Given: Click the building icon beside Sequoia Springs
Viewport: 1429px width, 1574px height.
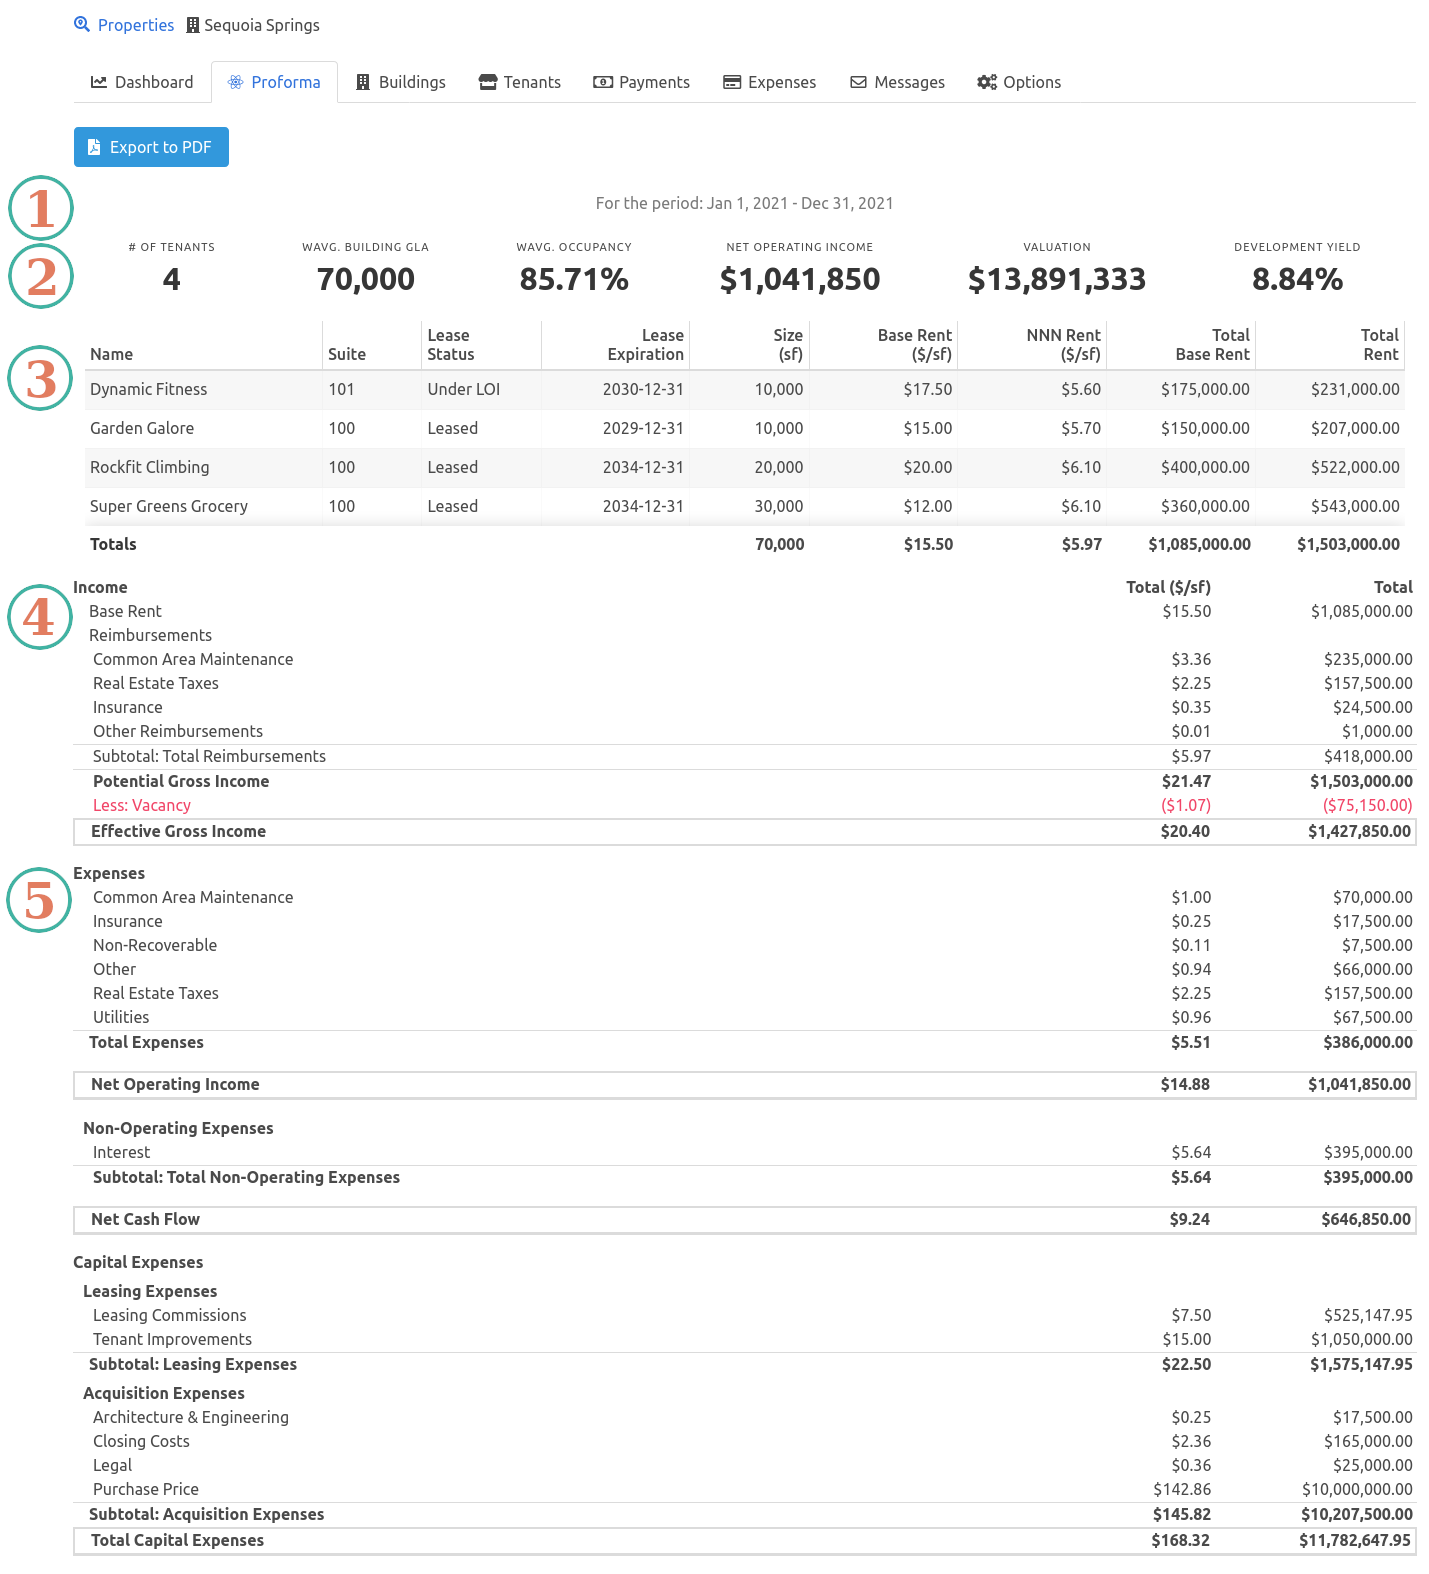Looking at the screenshot, I should click(x=193, y=25).
